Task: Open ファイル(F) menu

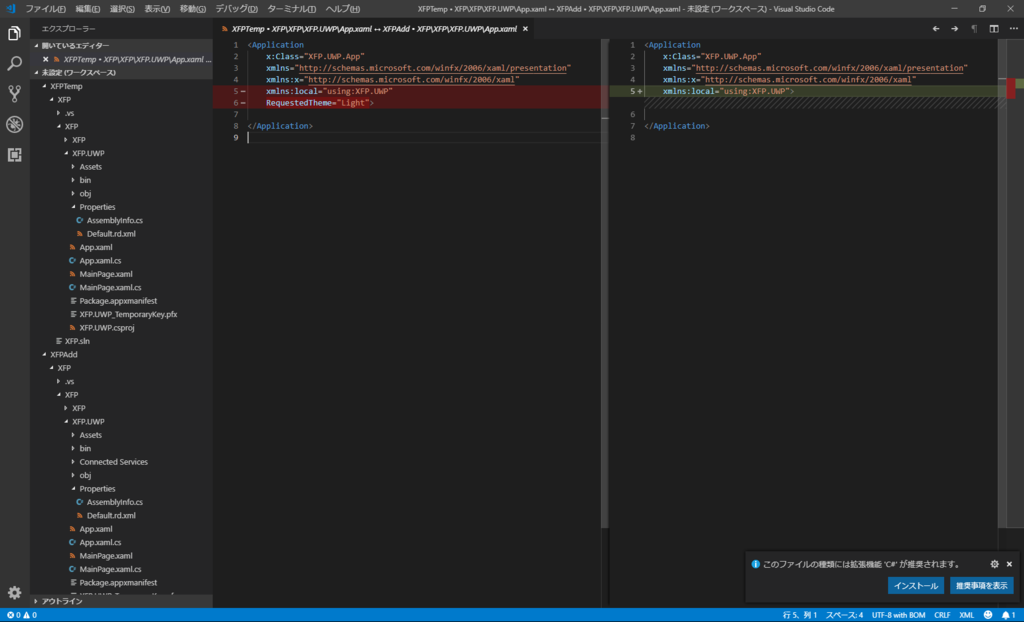Action: click(x=45, y=9)
